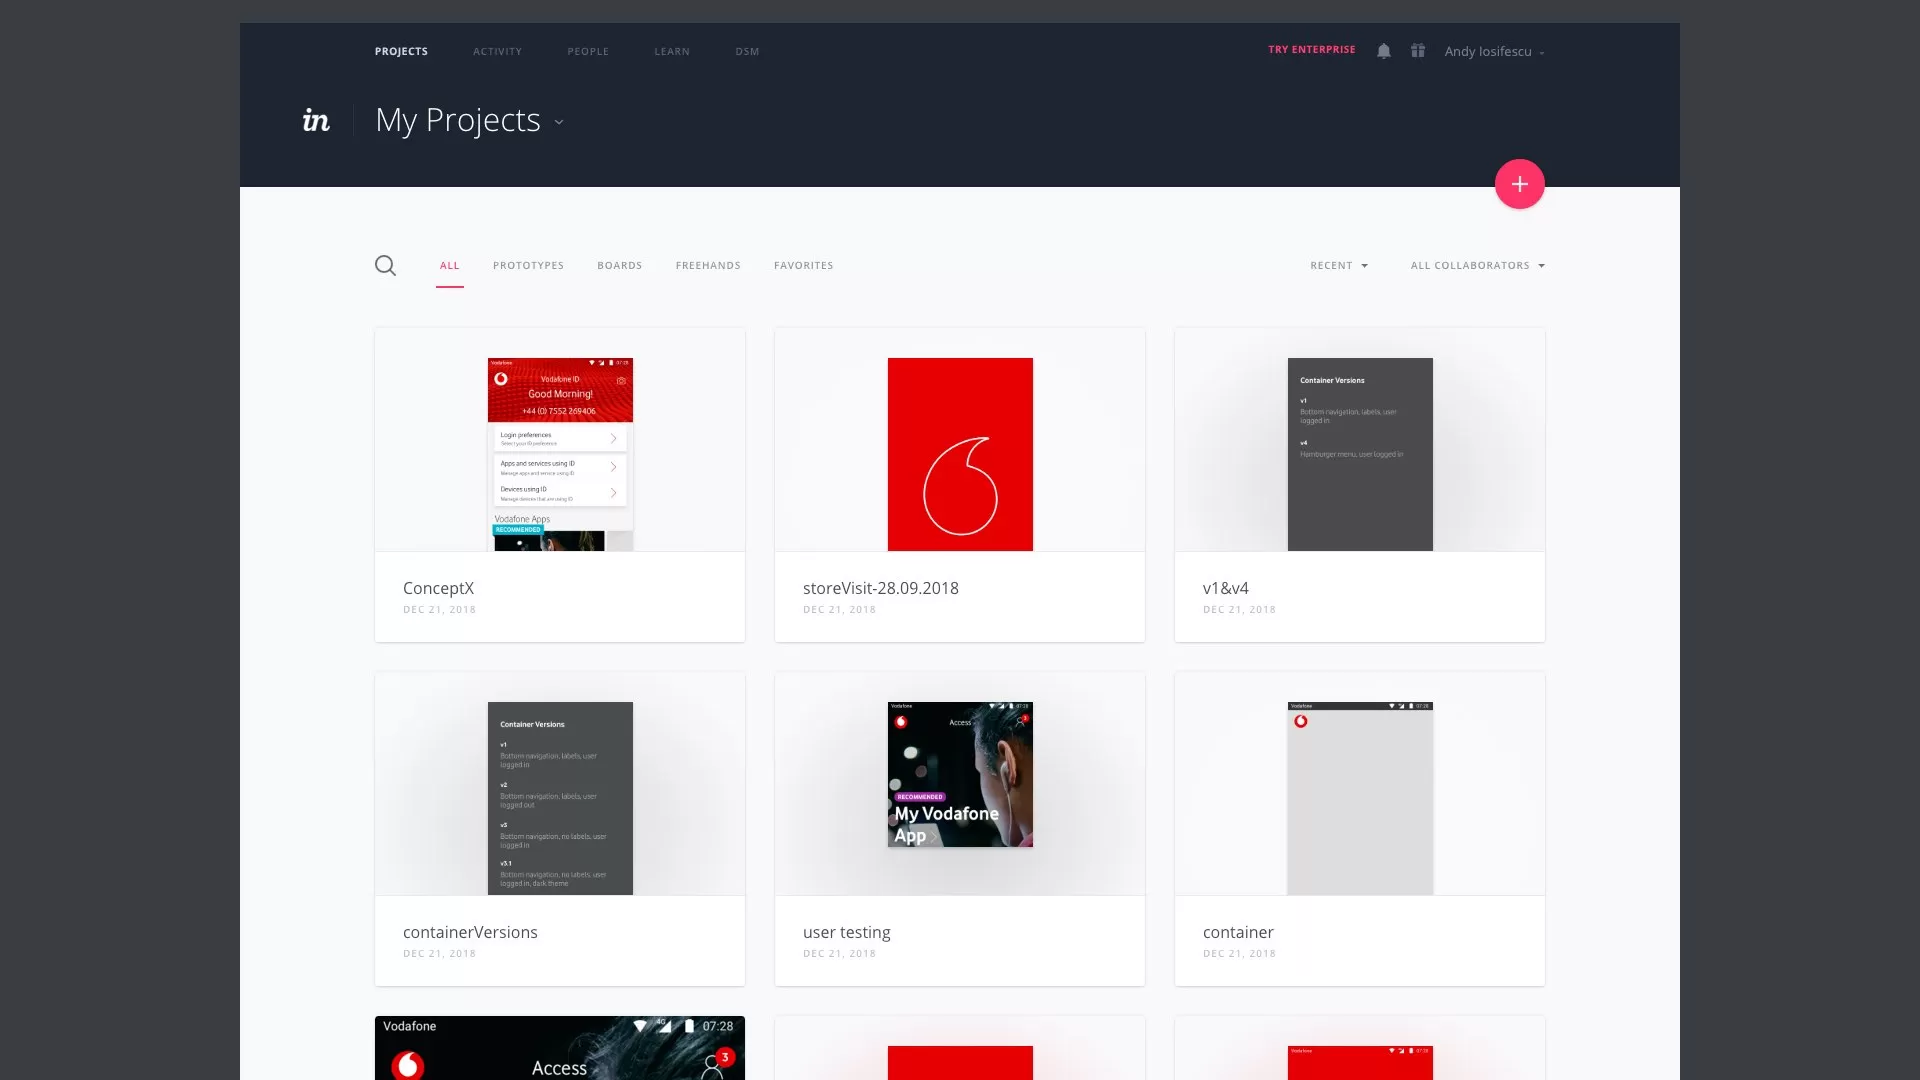
Task: Open the Recent sort dropdown
Action: point(1338,266)
